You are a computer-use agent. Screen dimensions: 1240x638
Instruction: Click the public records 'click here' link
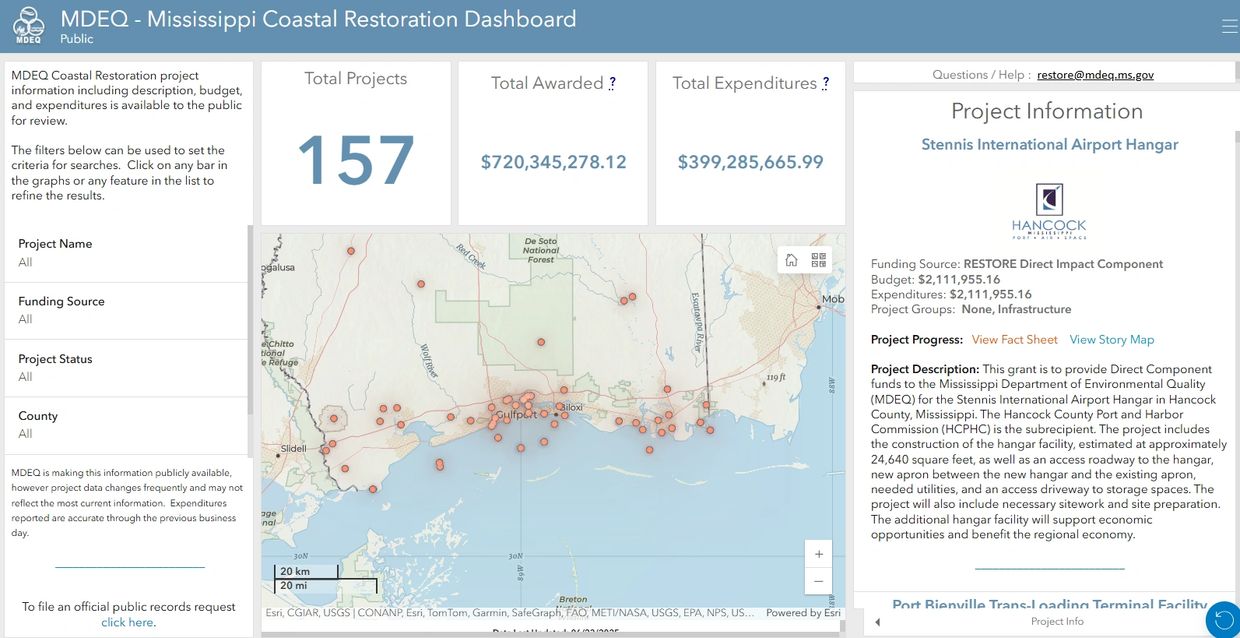click(128, 622)
